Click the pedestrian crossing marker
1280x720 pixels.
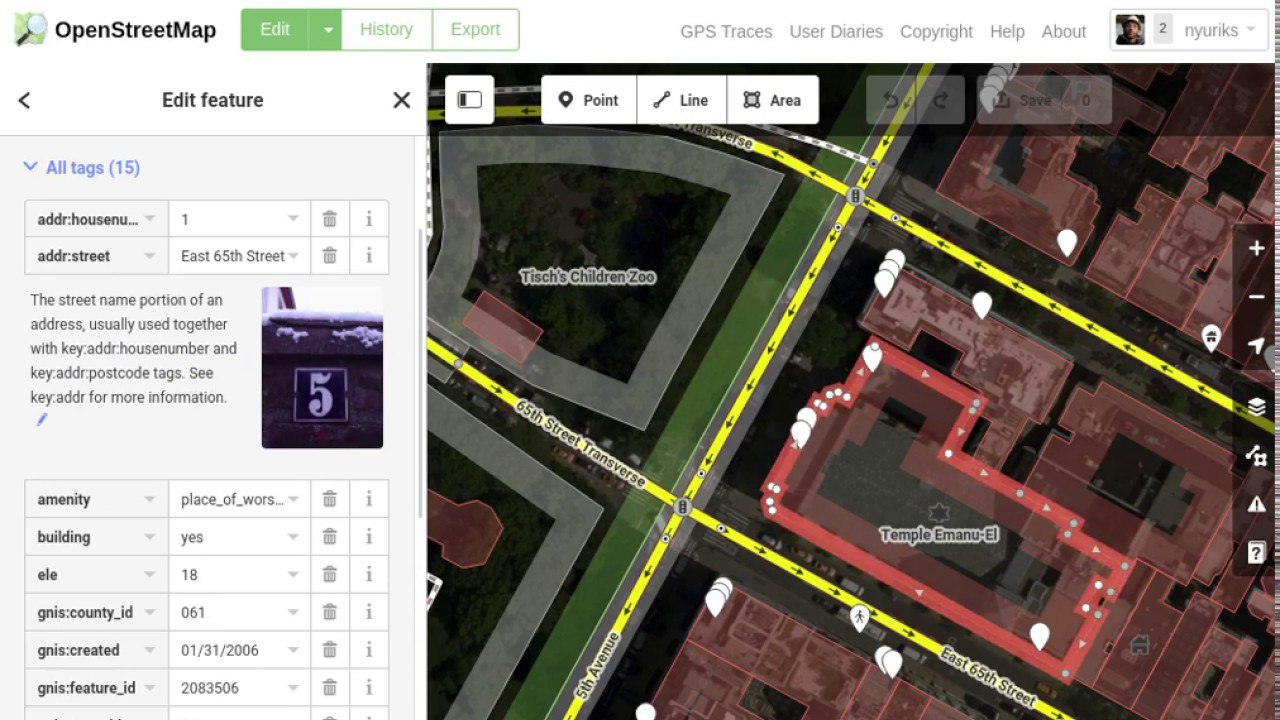(860, 618)
